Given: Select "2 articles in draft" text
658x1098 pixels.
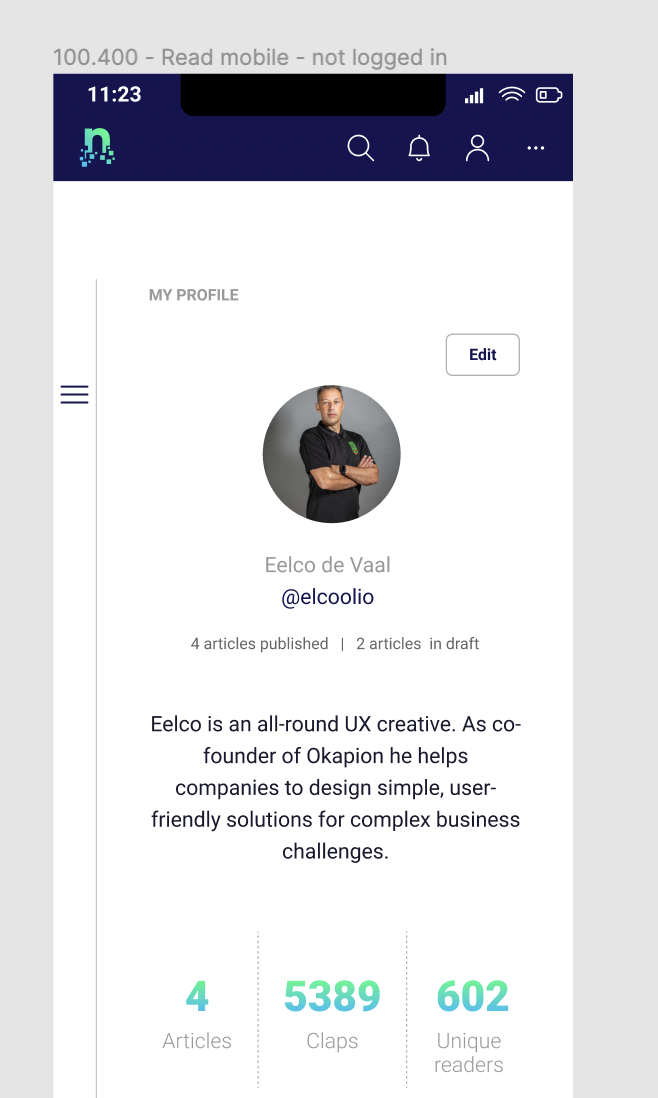Looking at the screenshot, I should click(417, 644).
